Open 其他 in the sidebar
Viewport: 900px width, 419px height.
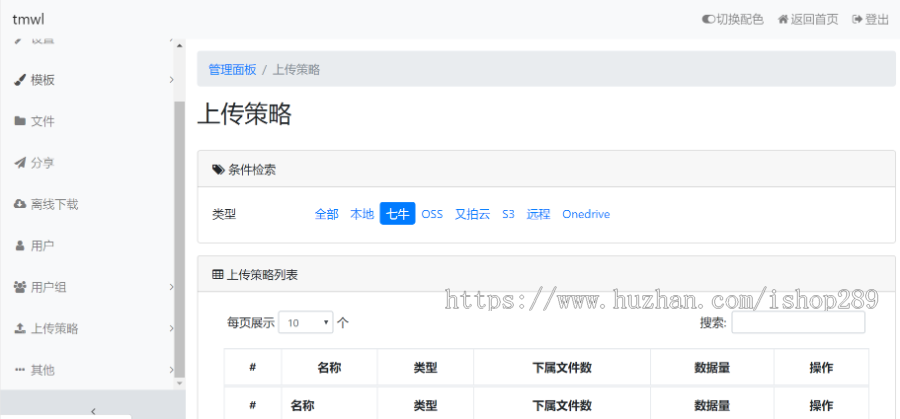point(42,370)
